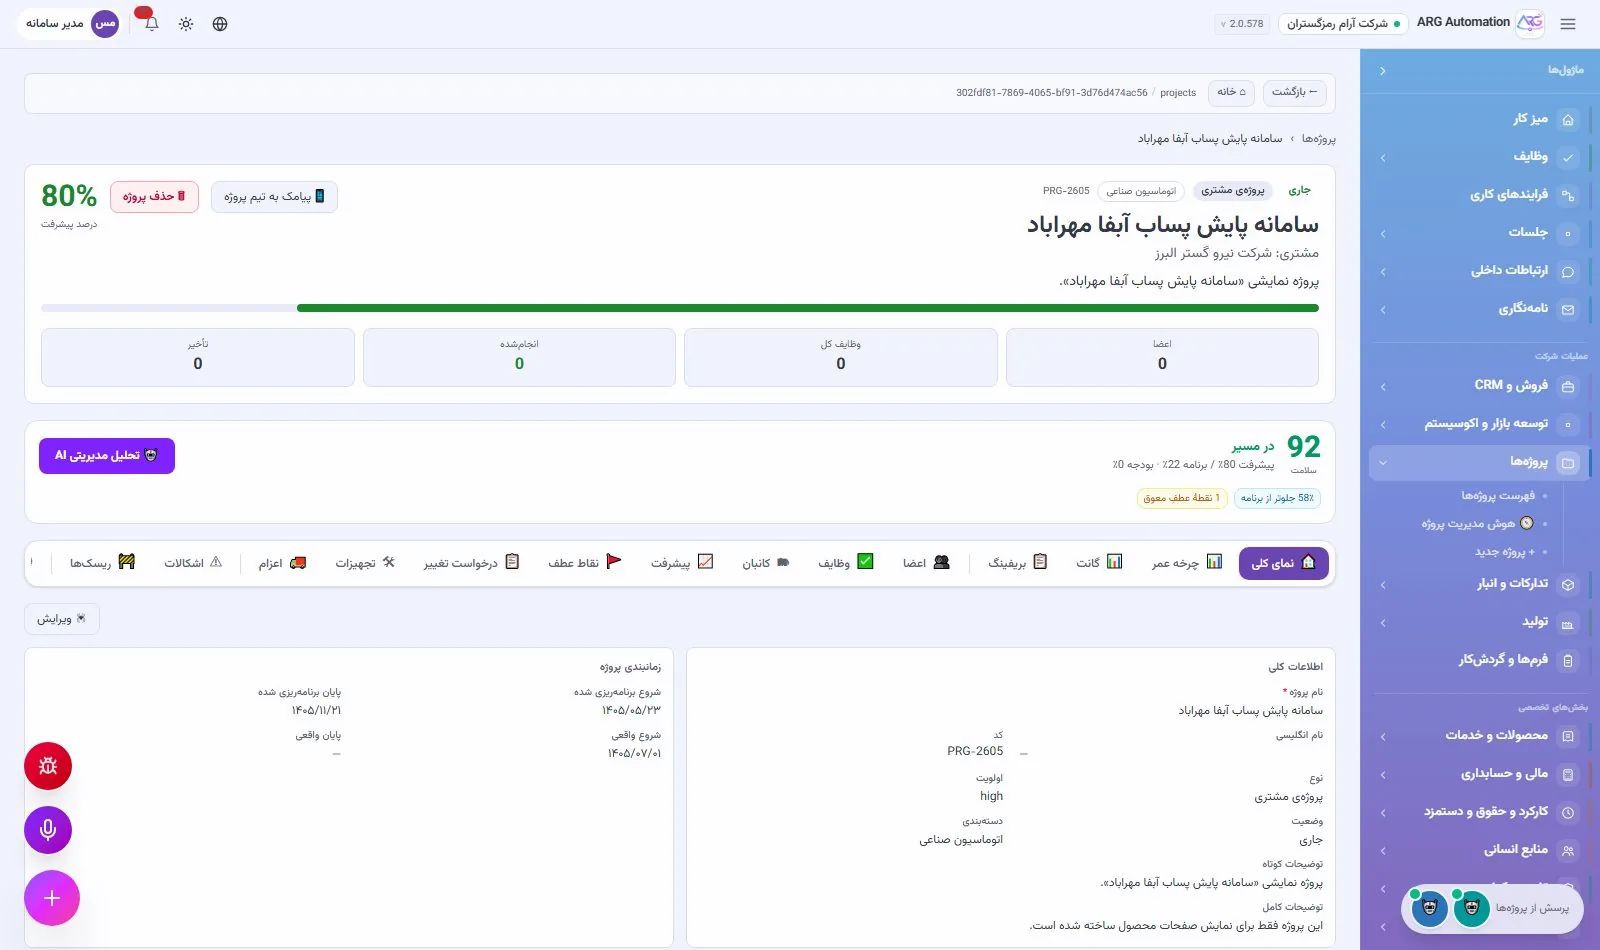
Task: Click the pink plus floating button
Action: pos(52,898)
